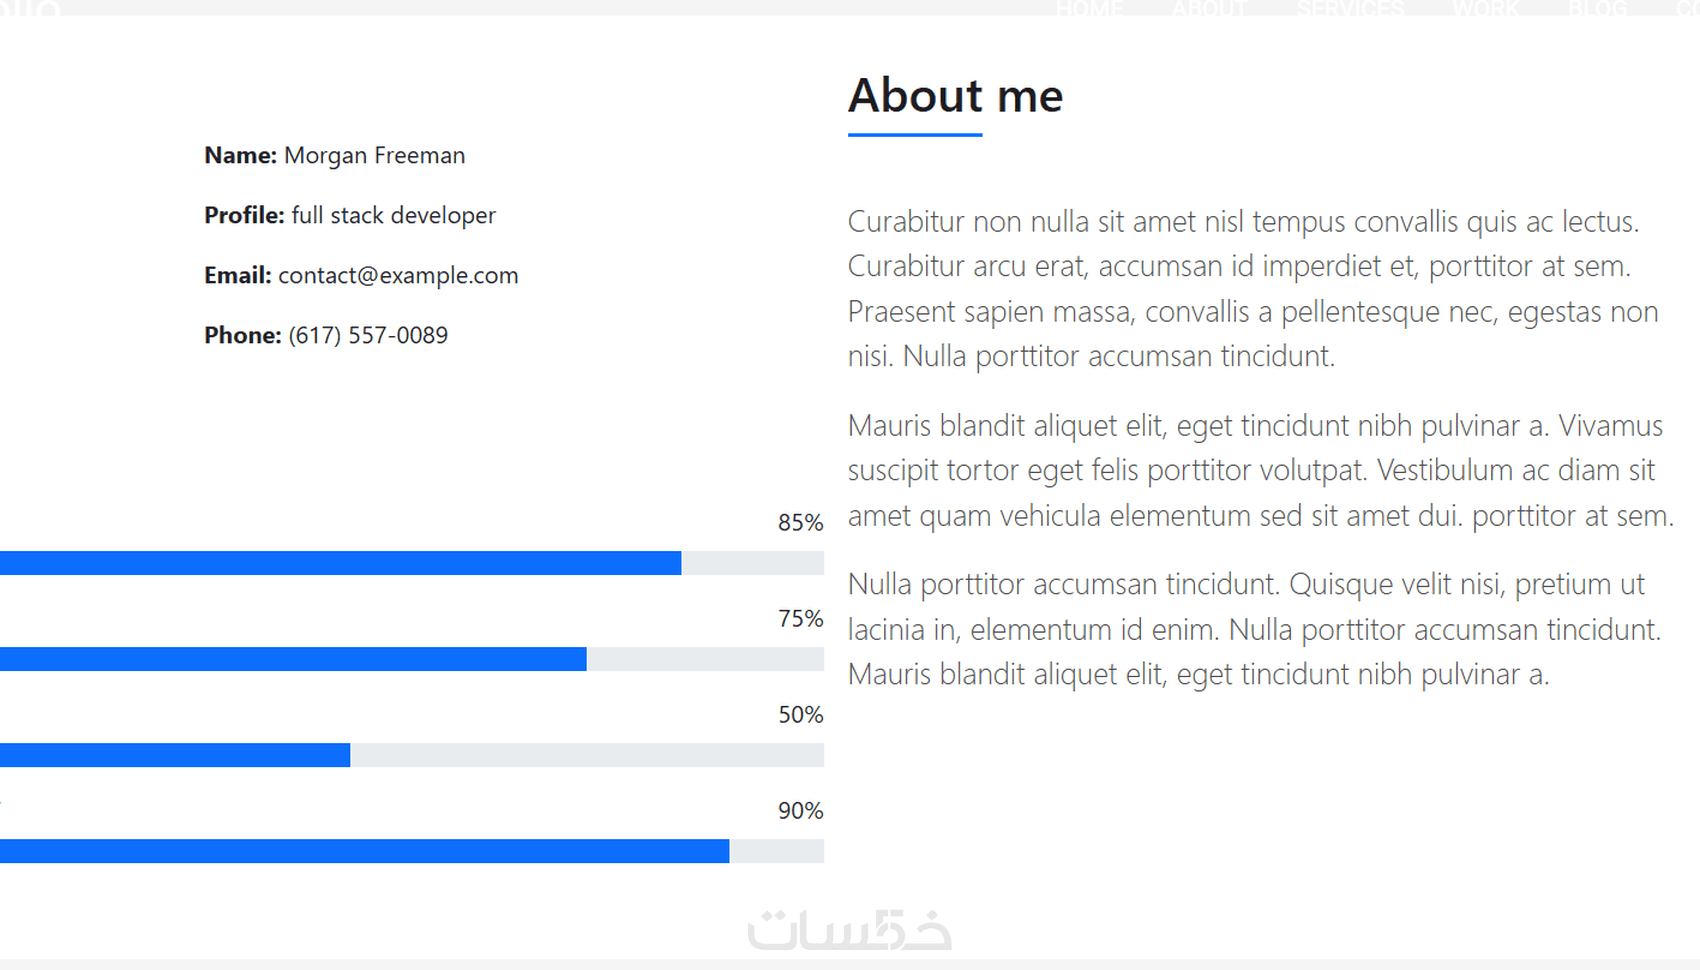
Task: Click the About me heading
Action: coord(955,96)
